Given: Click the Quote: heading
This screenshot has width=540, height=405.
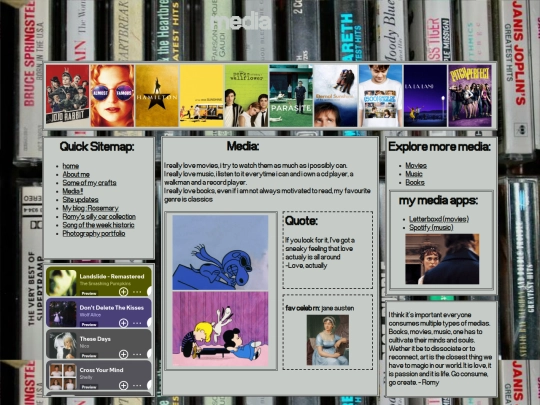Looking at the screenshot, I should [301, 221].
